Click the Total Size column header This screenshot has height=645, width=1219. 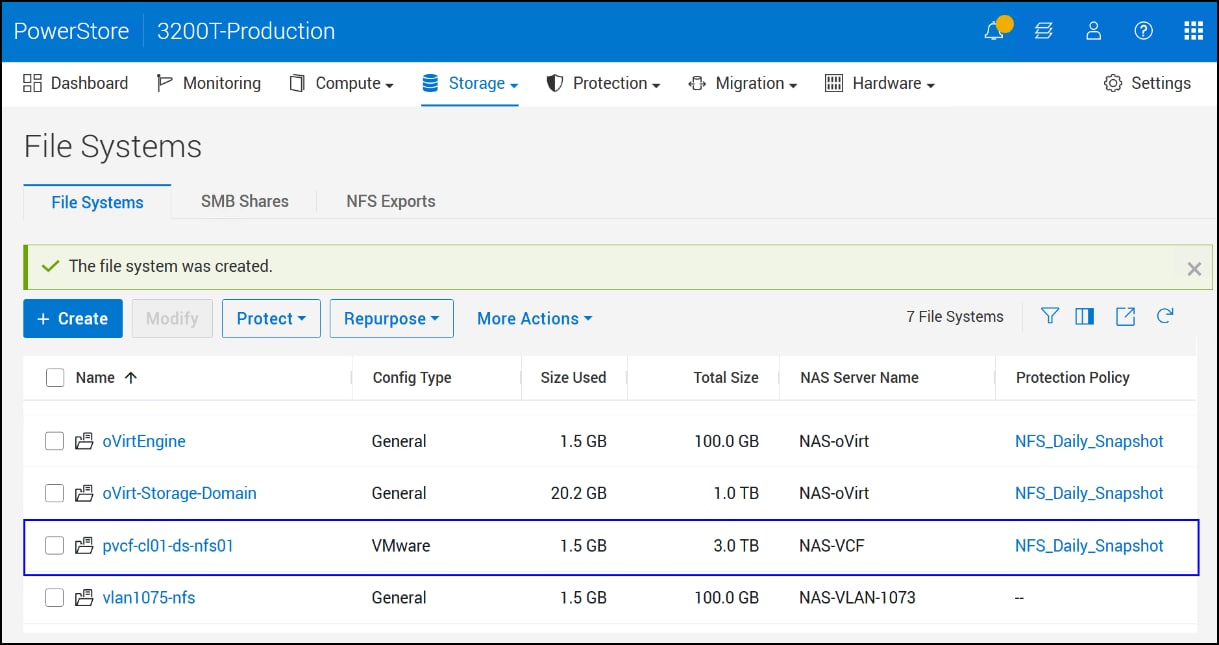point(726,377)
